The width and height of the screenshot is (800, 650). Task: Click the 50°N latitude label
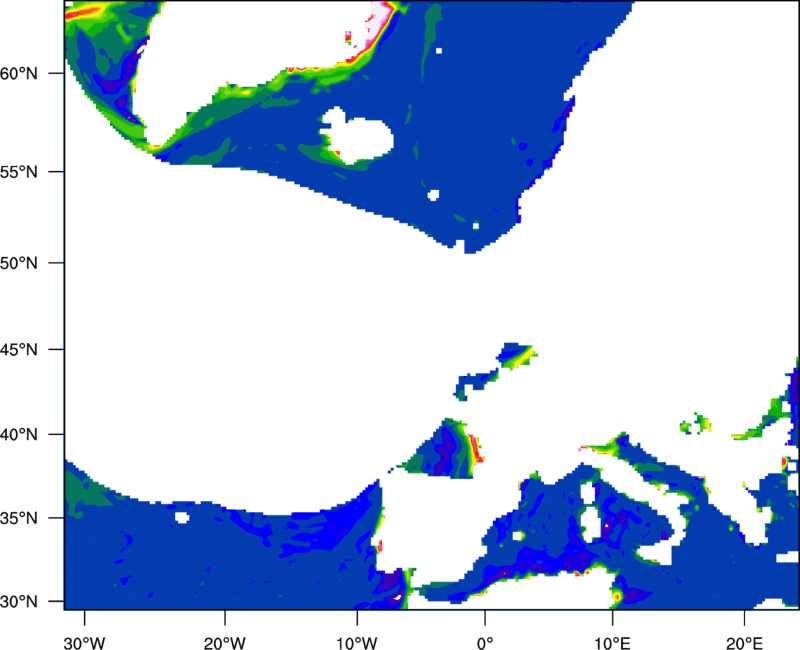pyautogui.click(x=19, y=263)
